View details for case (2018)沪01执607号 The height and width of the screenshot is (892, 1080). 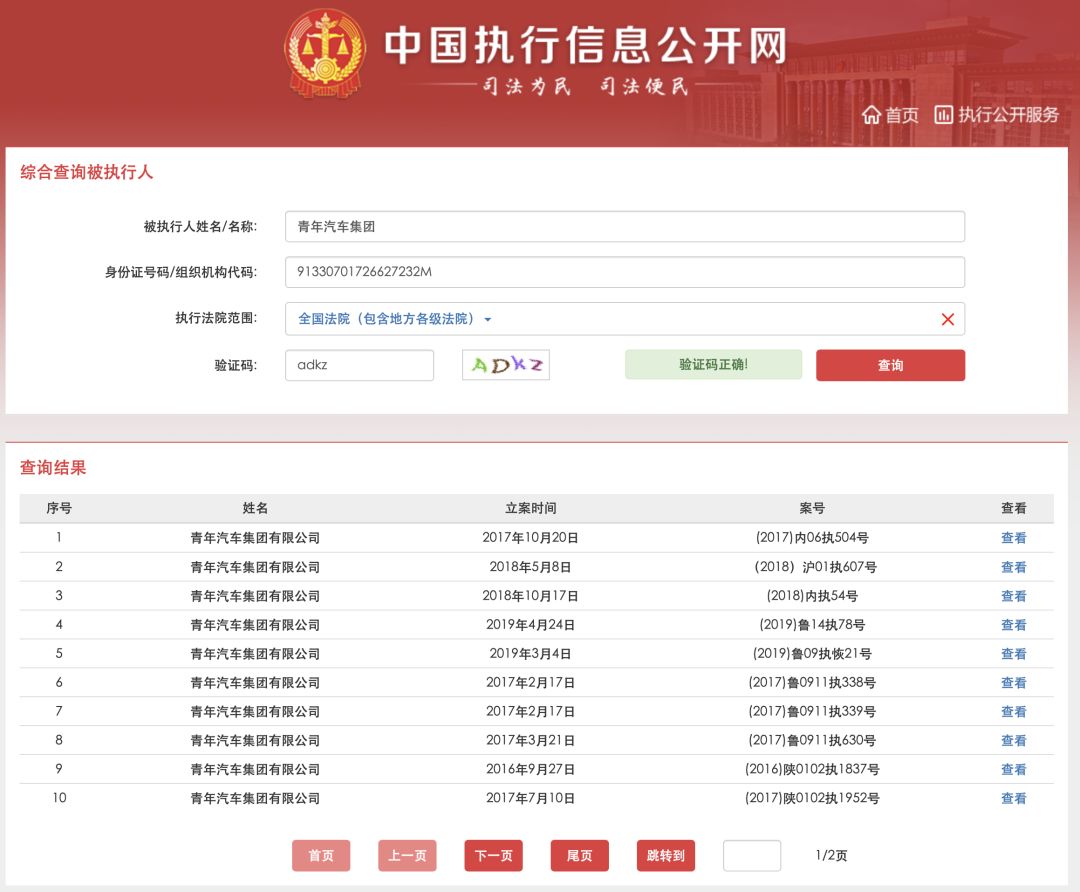click(x=1013, y=567)
